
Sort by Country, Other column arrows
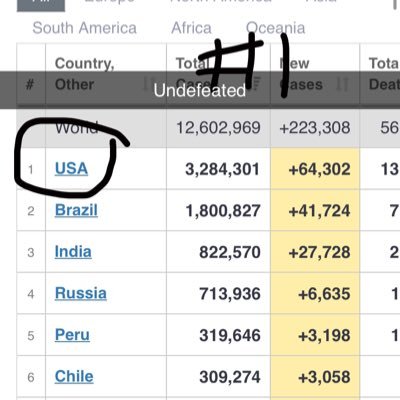pos(148,84)
